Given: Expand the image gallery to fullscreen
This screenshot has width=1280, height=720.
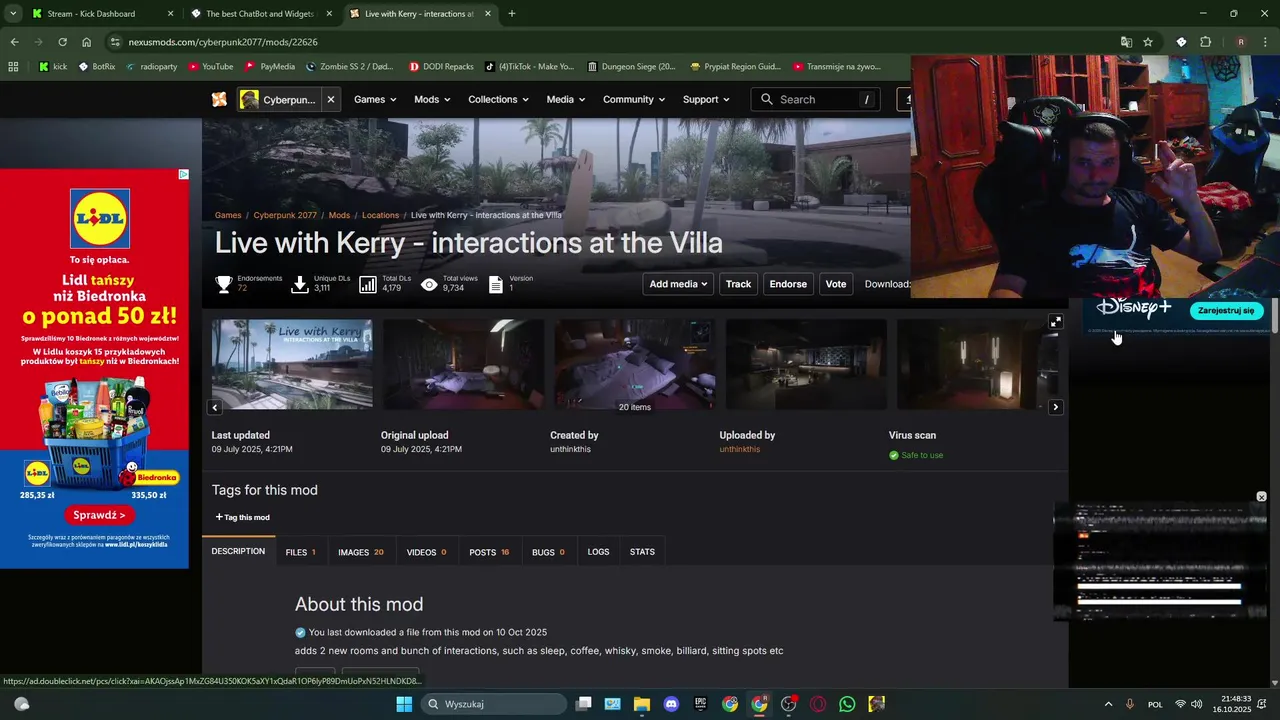Looking at the screenshot, I should [x=1055, y=322].
